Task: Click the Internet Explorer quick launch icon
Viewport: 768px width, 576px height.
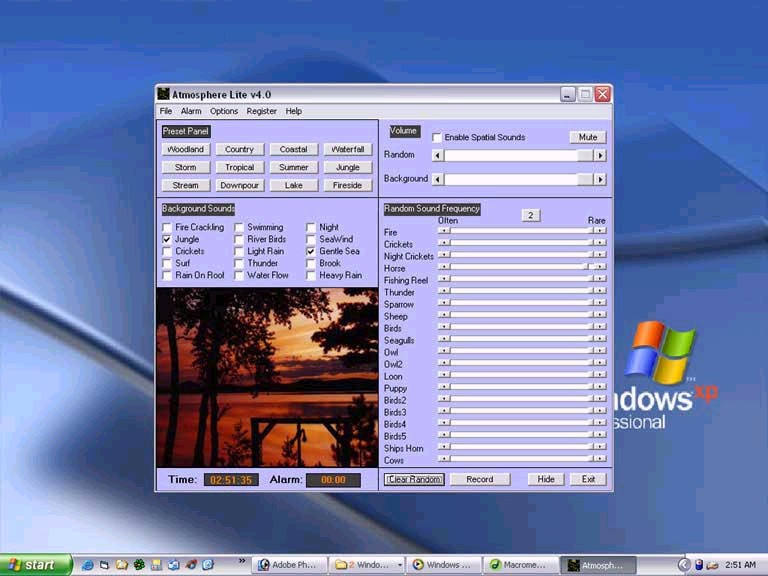Action: [x=87, y=565]
